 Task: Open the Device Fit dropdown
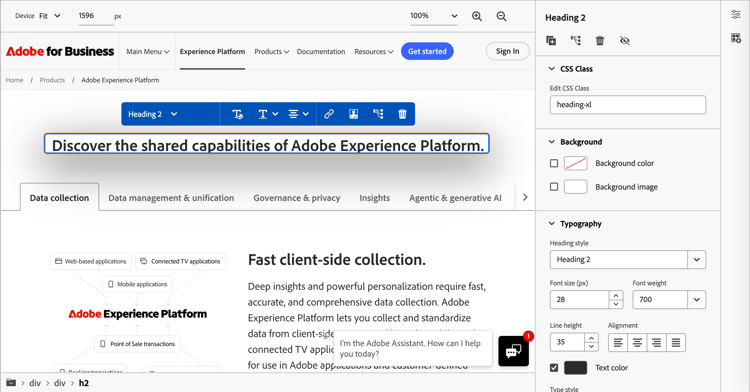[x=50, y=16]
